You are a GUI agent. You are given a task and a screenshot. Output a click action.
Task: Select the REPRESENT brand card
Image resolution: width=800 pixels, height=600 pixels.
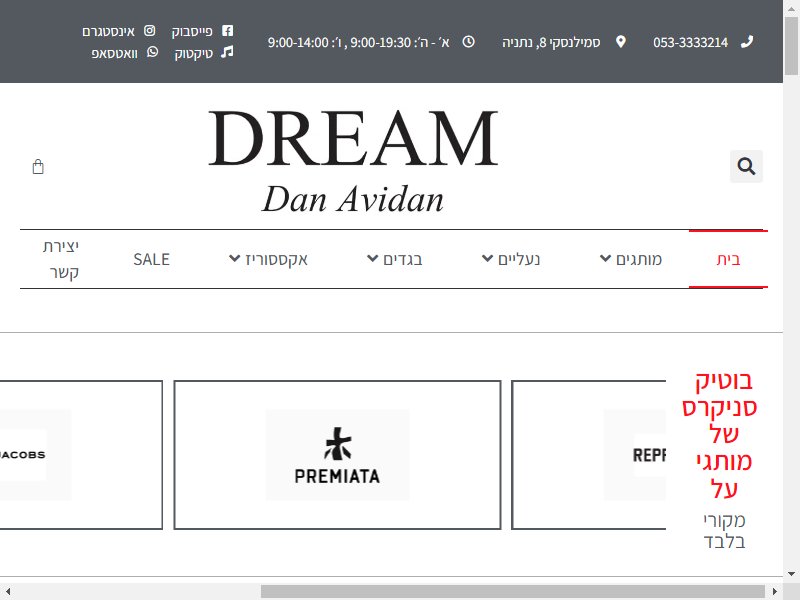(x=589, y=455)
